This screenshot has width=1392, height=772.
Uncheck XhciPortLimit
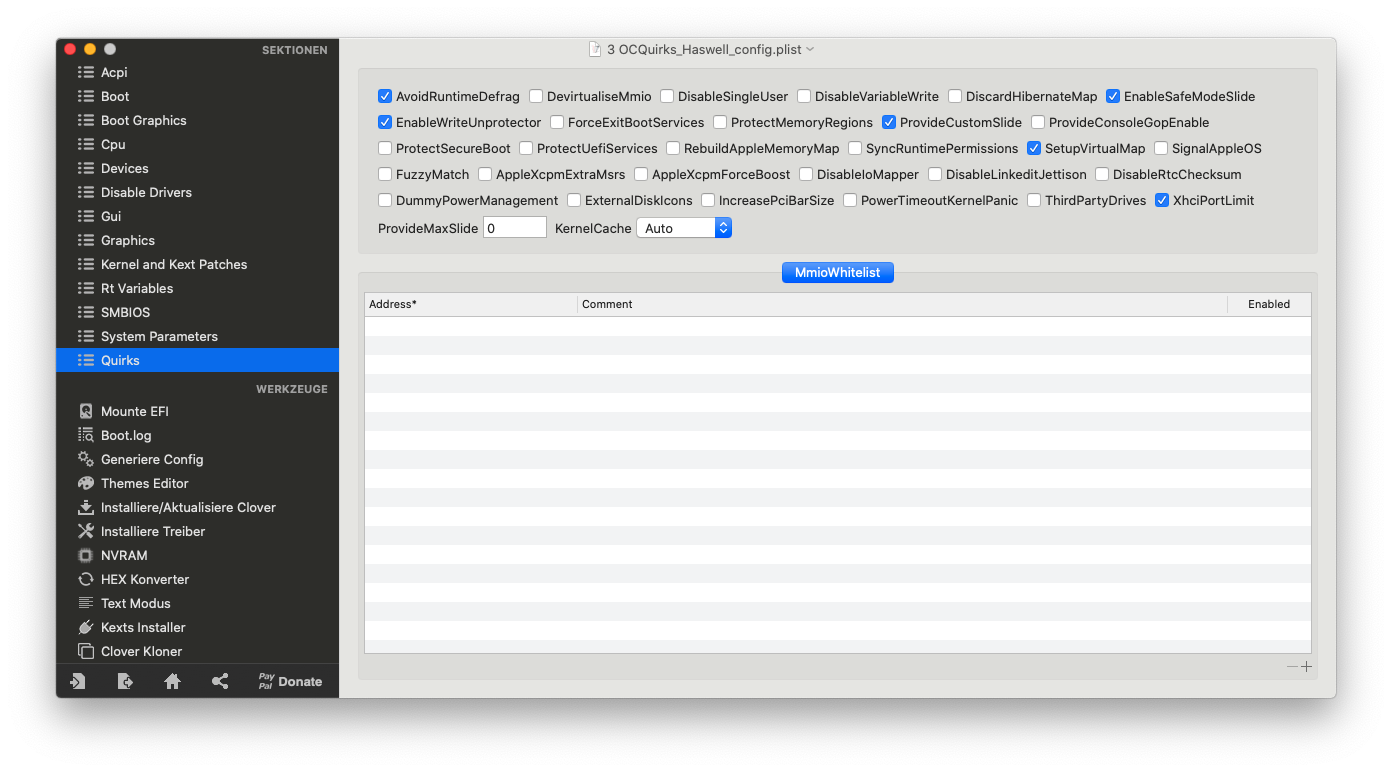[1162, 201]
